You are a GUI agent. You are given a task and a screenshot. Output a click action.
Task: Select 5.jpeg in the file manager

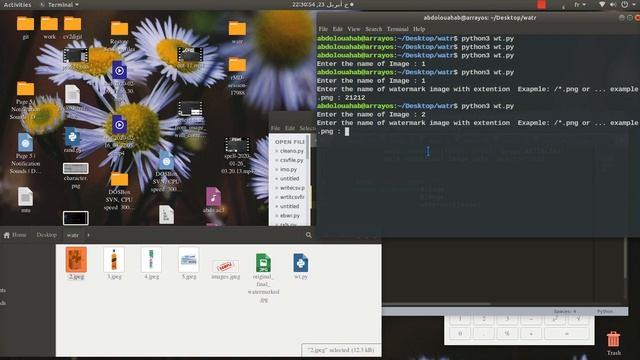tap(189, 260)
